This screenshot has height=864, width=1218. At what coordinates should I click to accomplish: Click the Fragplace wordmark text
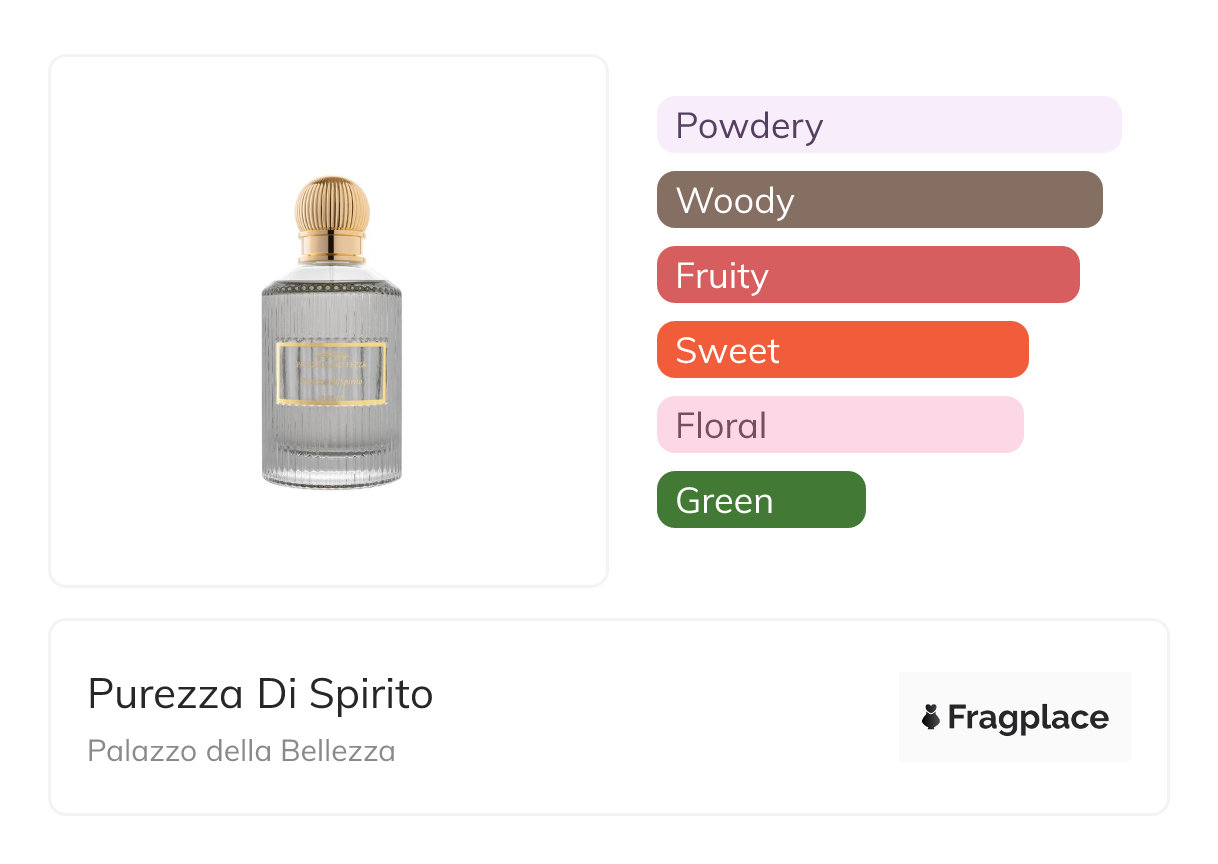click(x=1028, y=718)
